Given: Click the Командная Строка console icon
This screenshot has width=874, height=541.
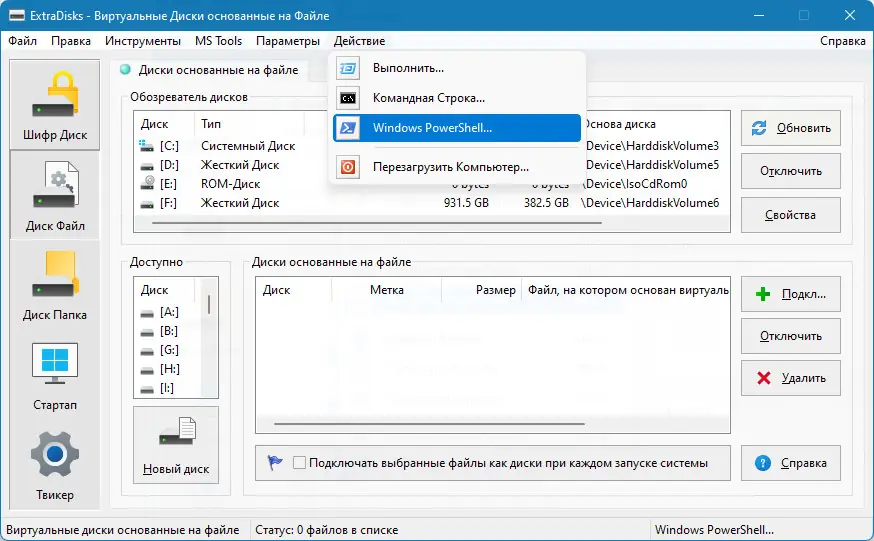Looking at the screenshot, I should [348, 98].
